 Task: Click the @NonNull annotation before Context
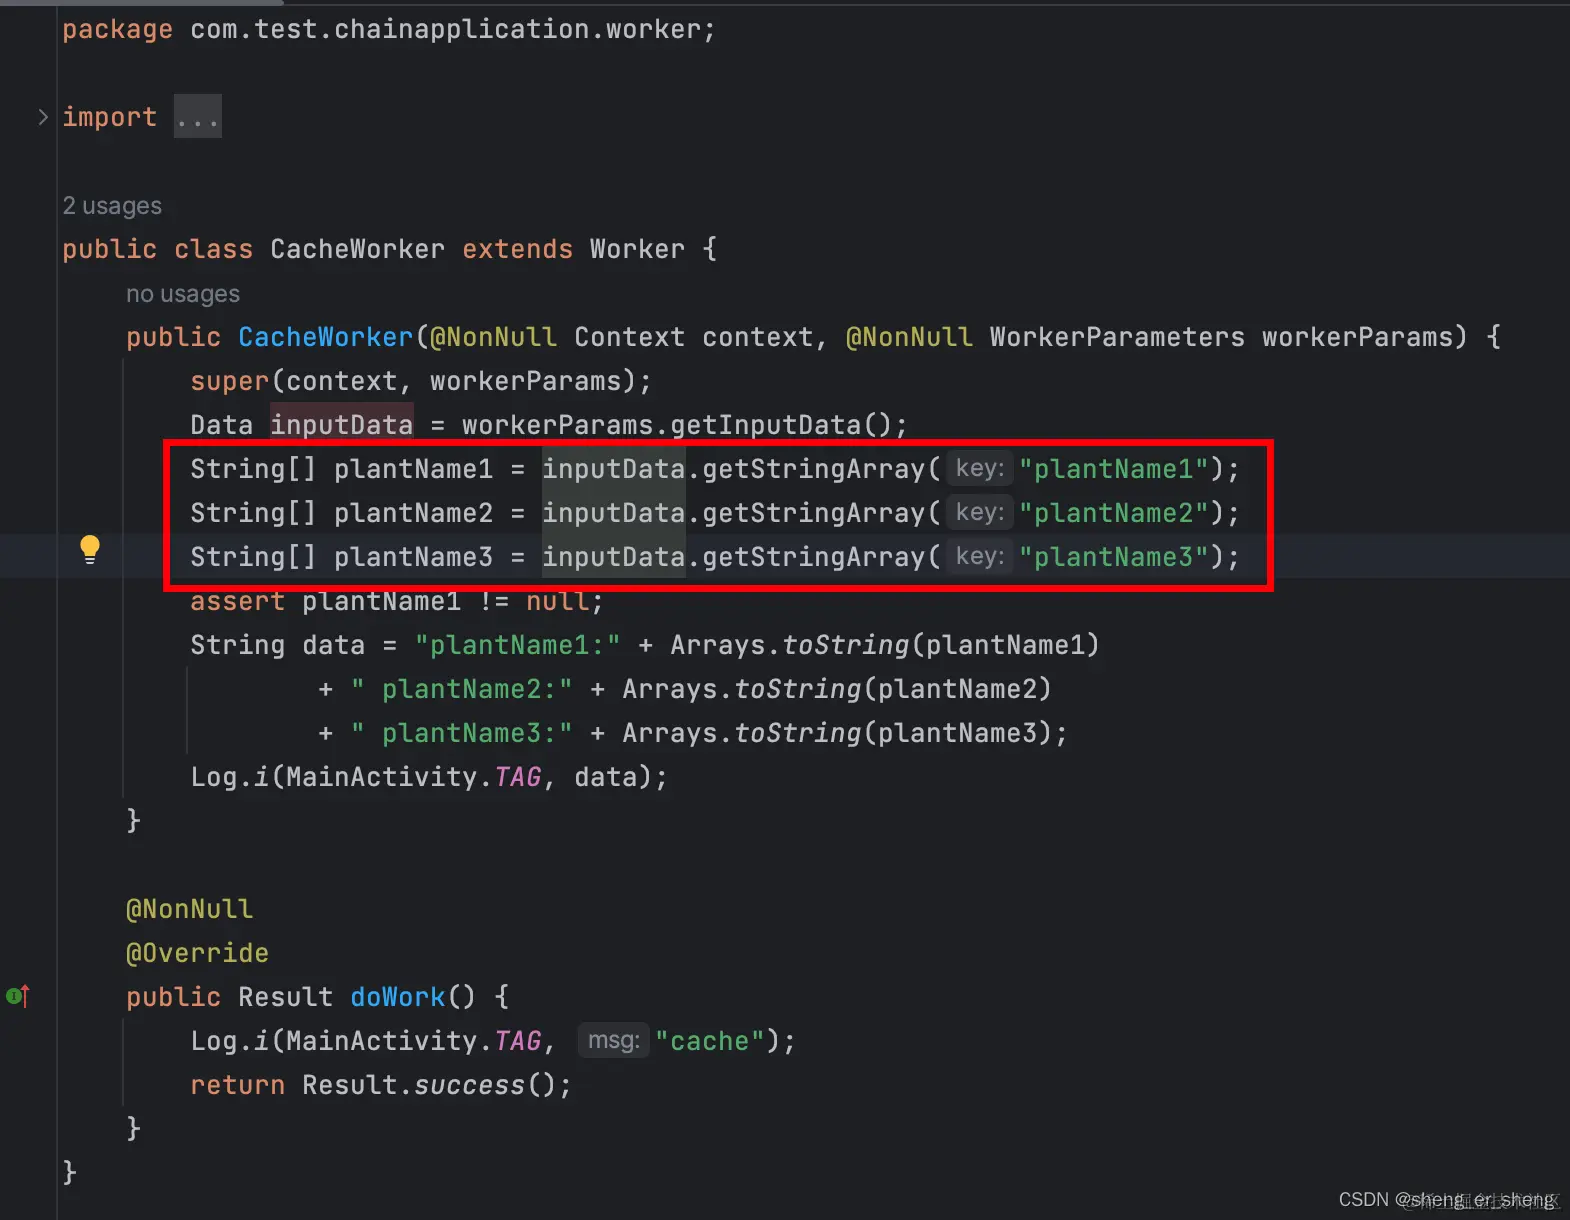coord(493,337)
